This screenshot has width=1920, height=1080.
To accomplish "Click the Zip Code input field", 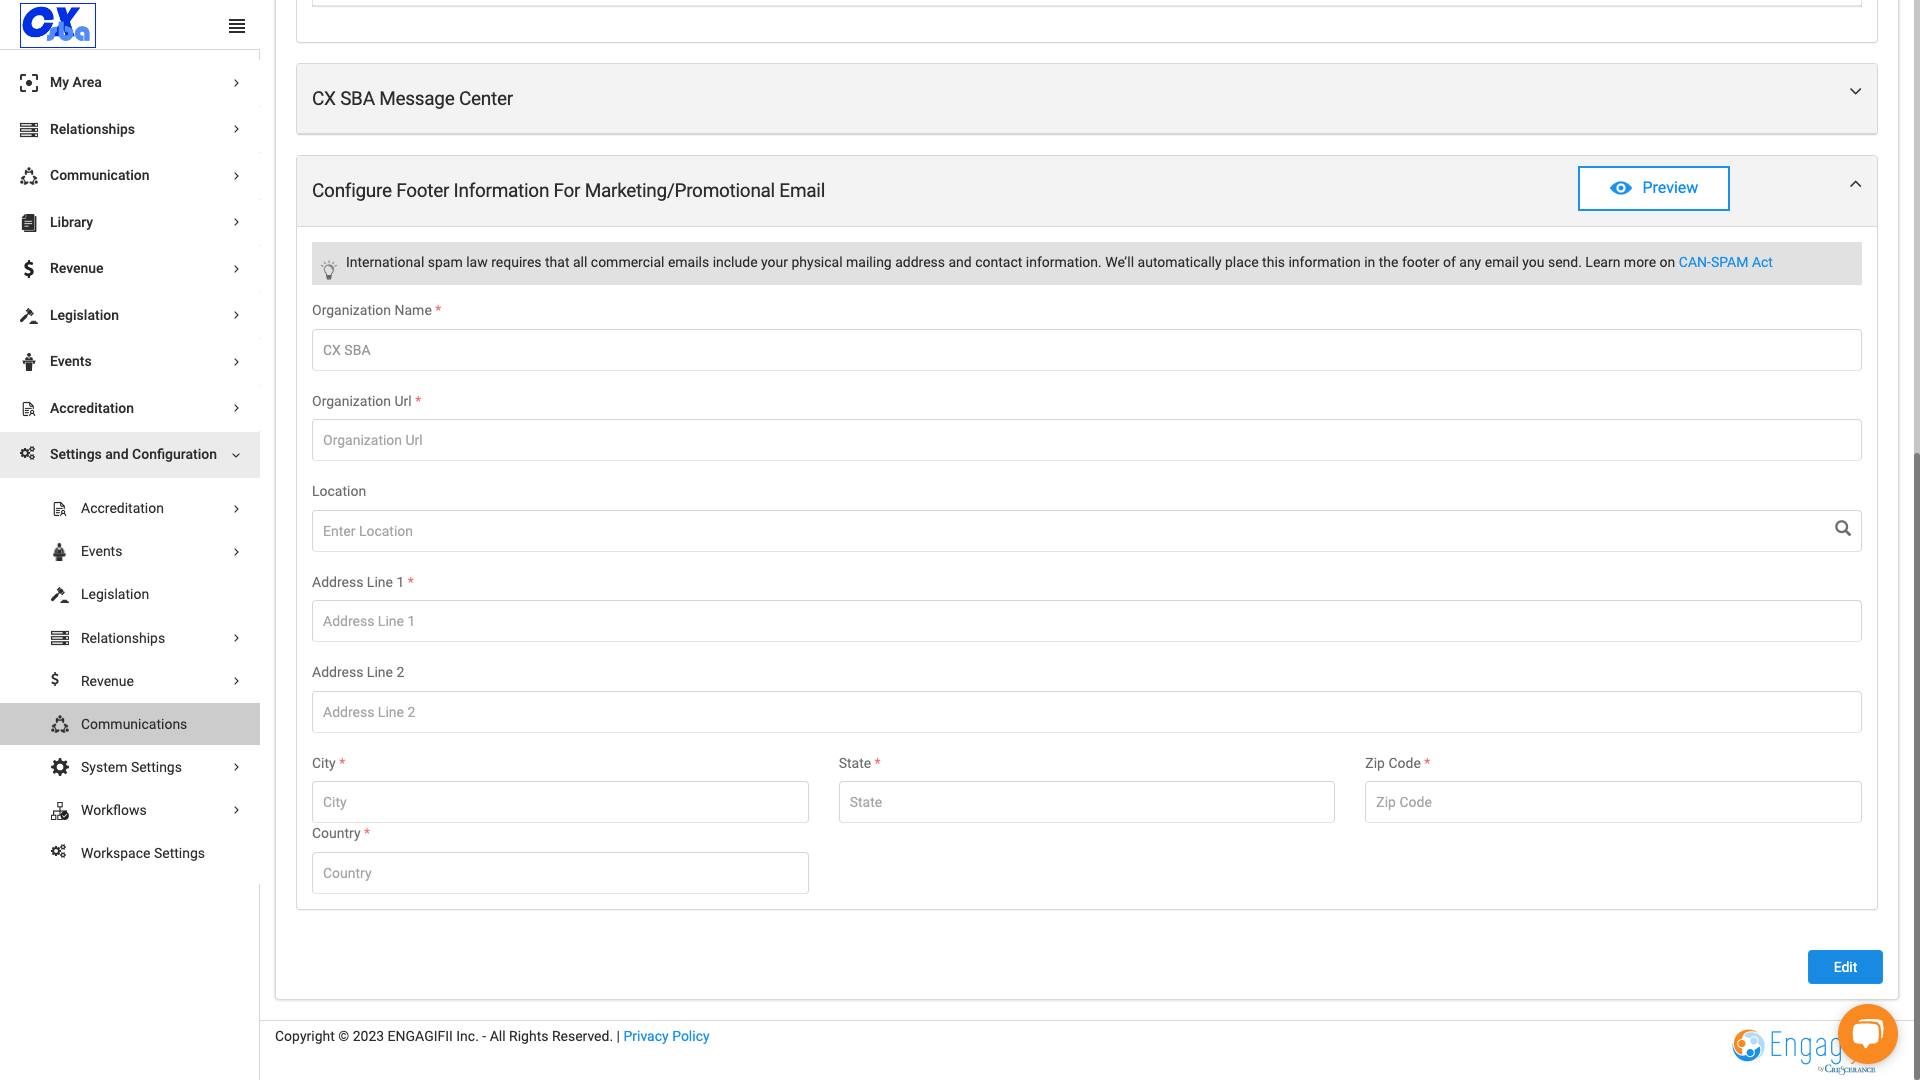I will [x=1613, y=802].
